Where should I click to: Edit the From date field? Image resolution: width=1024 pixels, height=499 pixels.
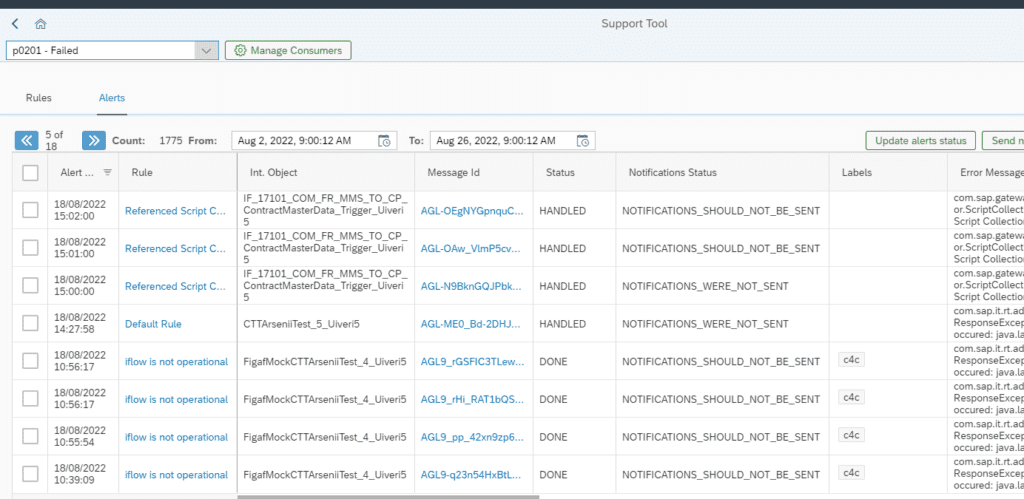click(x=314, y=140)
